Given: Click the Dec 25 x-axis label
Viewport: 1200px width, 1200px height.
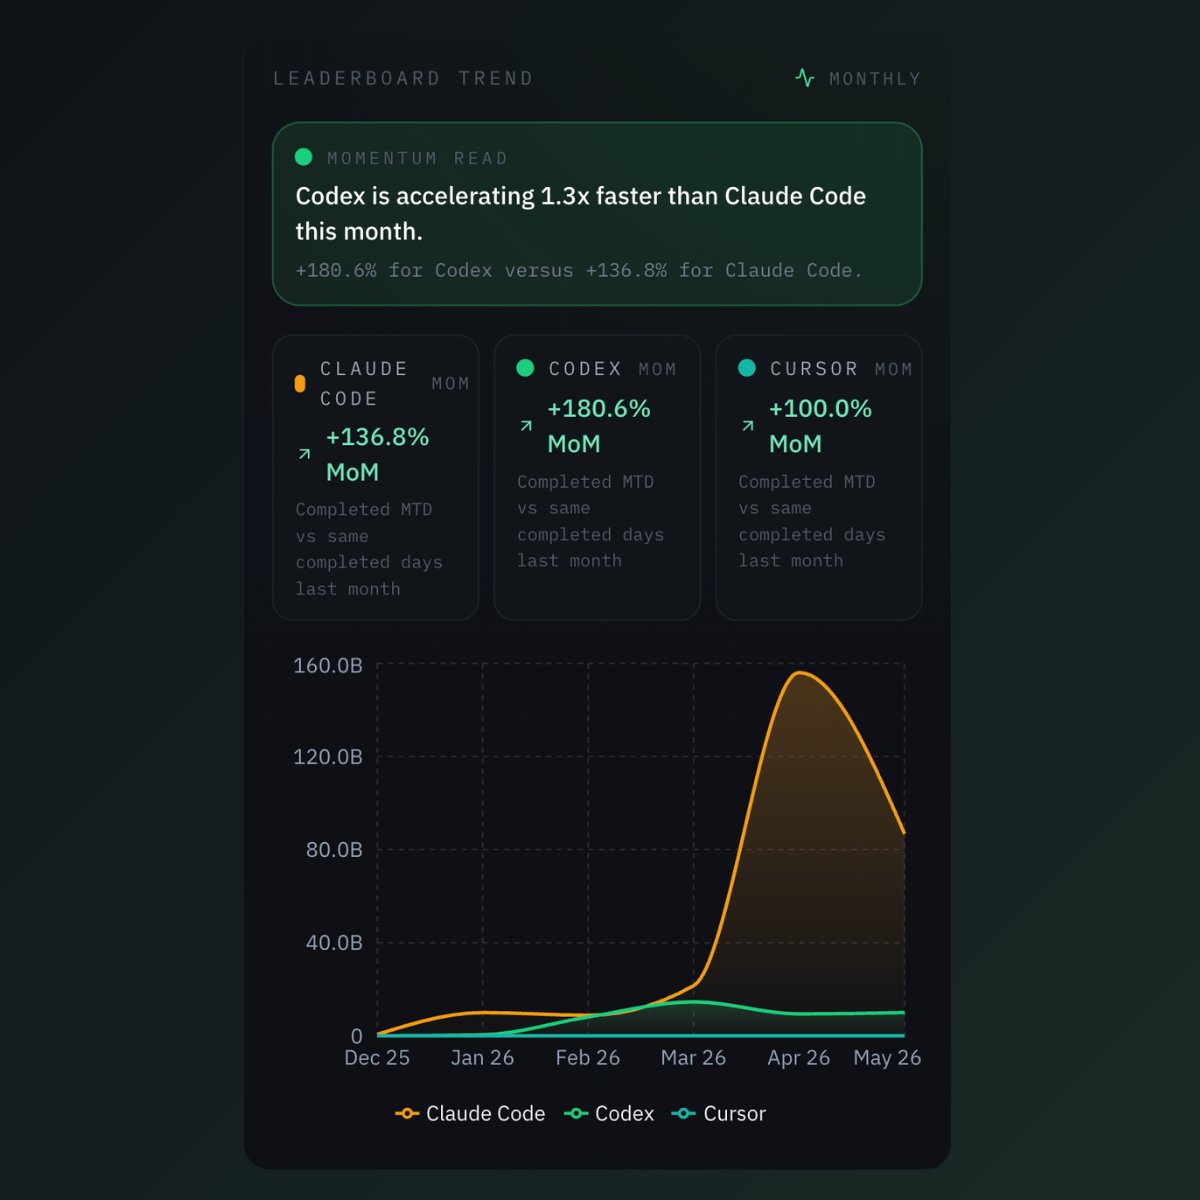Looking at the screenshot, I should click(x=377, y=1058).
